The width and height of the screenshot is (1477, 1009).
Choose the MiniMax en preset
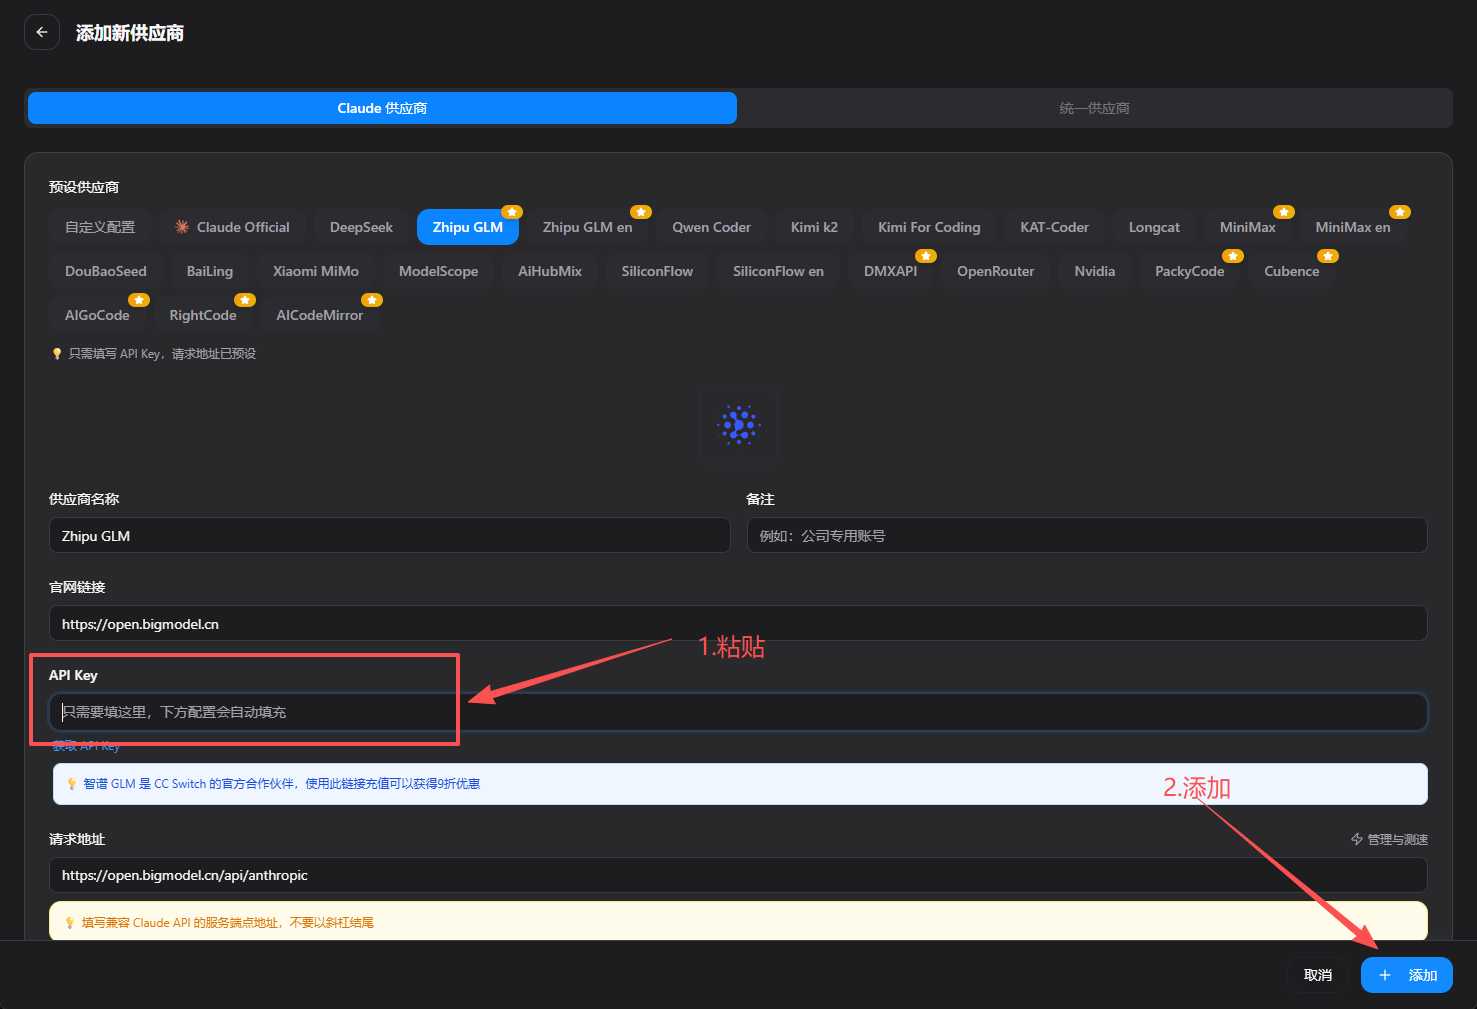tap(1353, 227)
